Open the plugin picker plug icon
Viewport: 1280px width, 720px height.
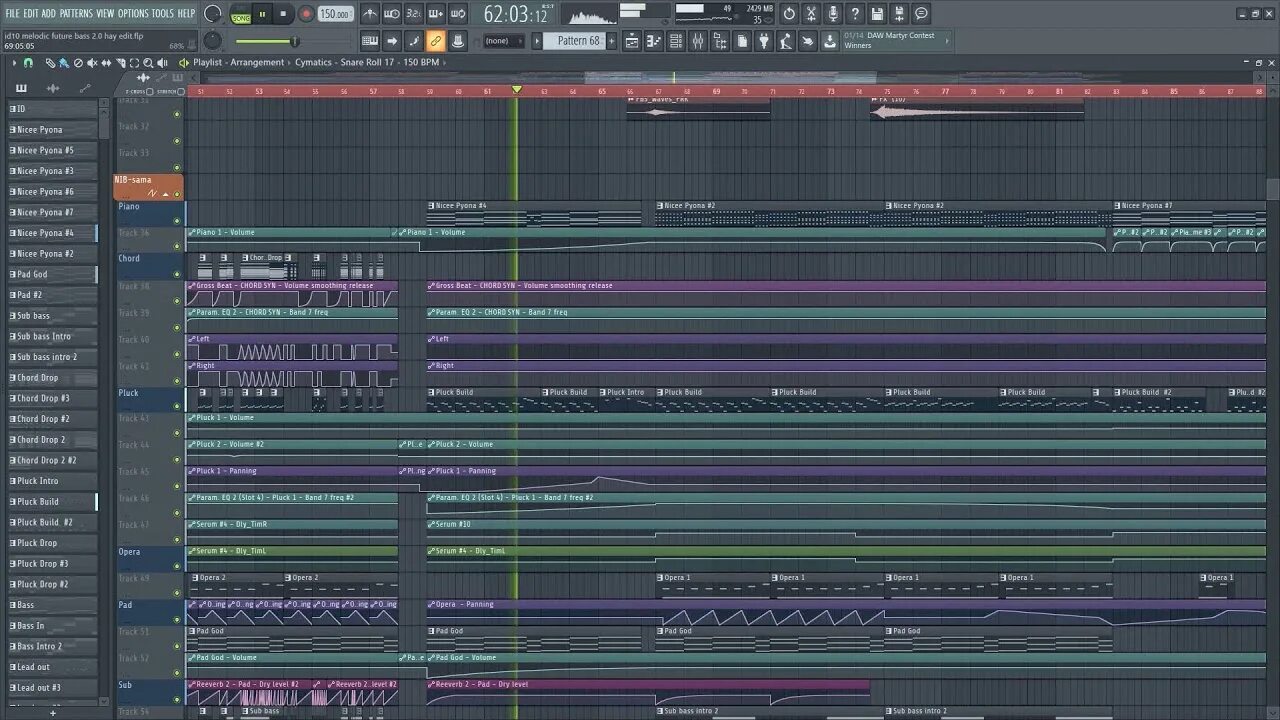(x=764, y=41)
